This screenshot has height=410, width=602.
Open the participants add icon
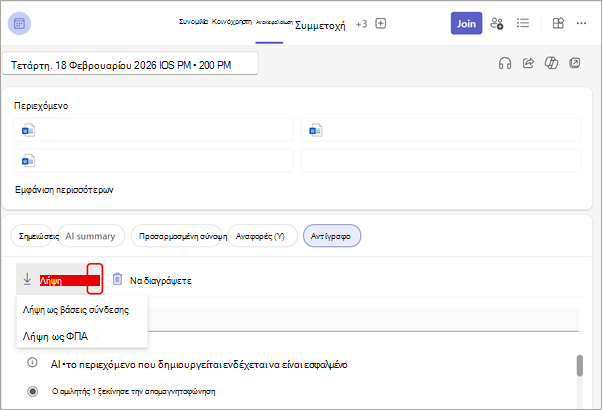click(497, 23)
